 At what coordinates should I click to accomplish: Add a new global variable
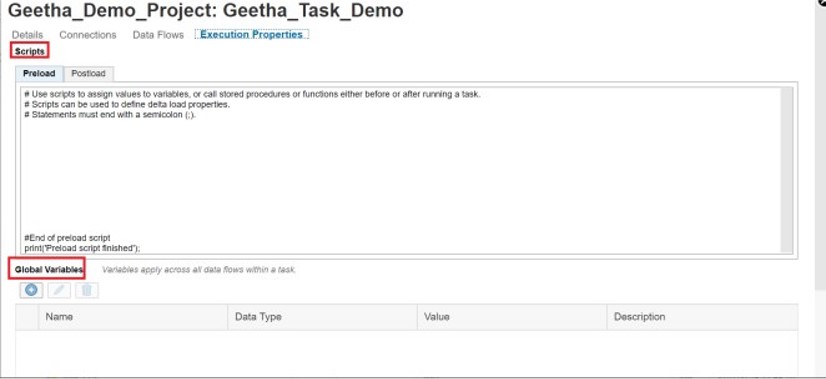click(31, 290)
